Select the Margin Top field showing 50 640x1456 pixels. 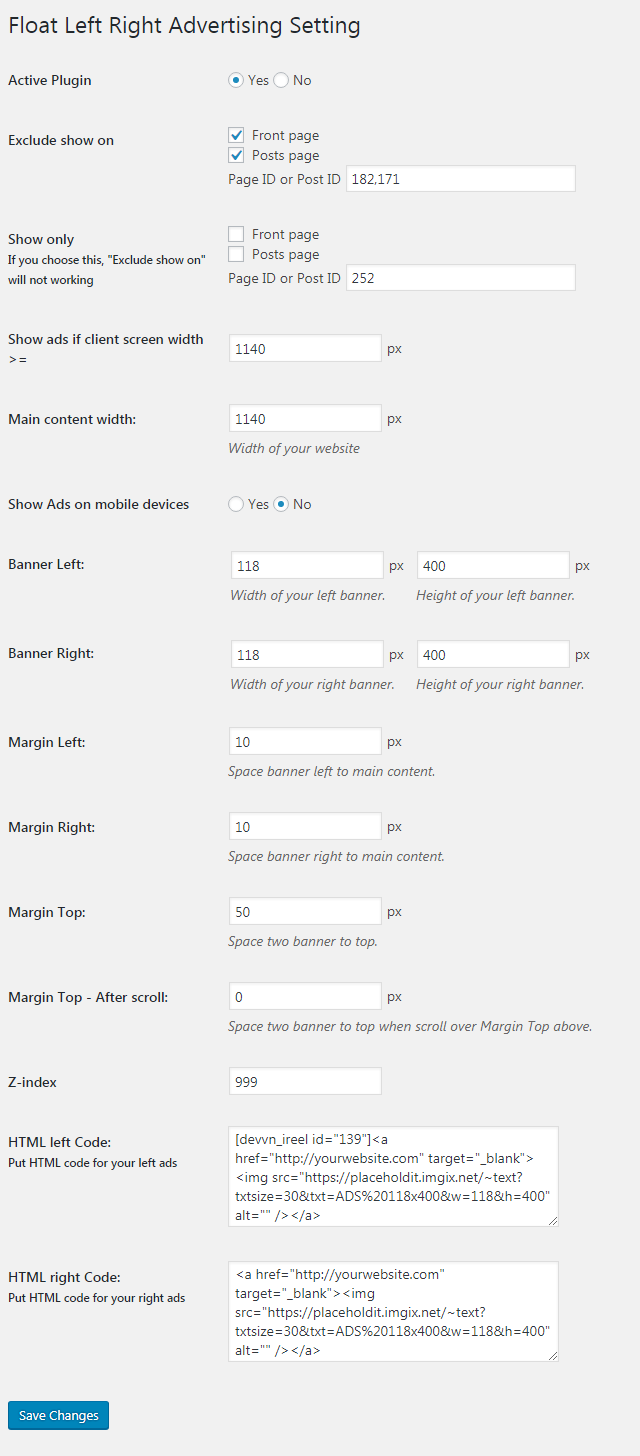pos(305,910)
